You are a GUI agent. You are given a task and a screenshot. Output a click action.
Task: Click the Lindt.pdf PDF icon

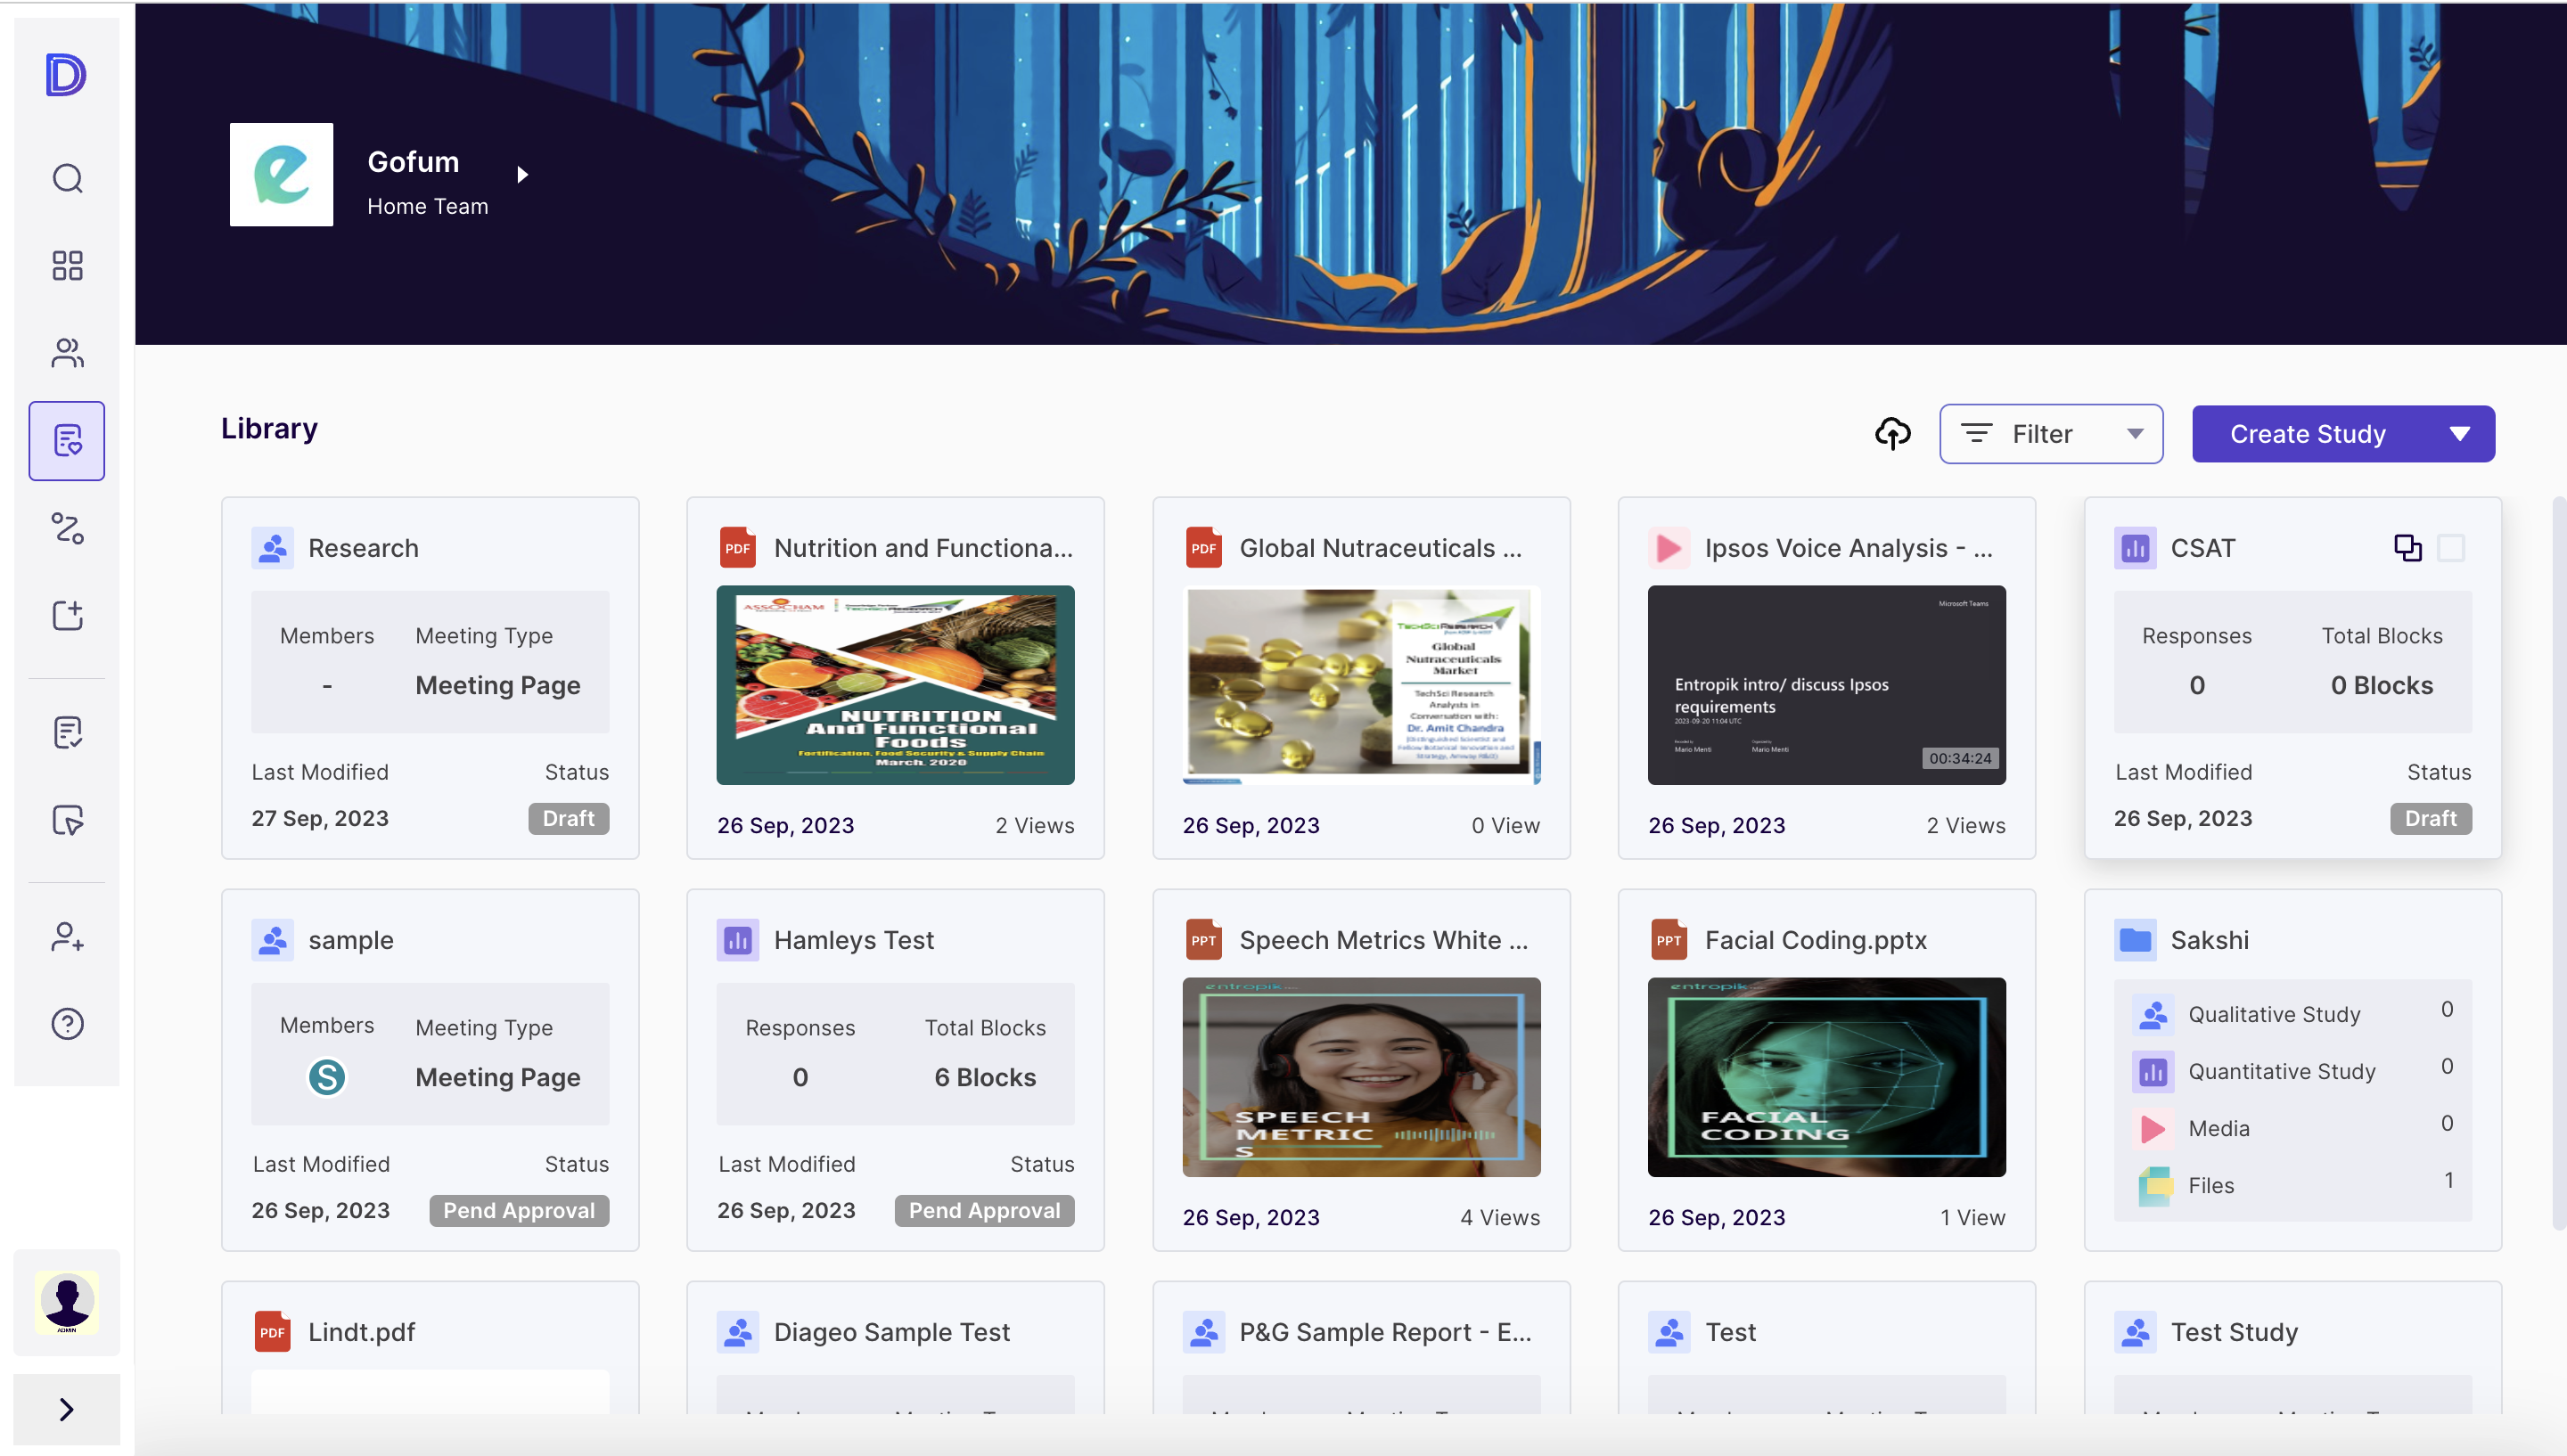[x=272, y=1331]
